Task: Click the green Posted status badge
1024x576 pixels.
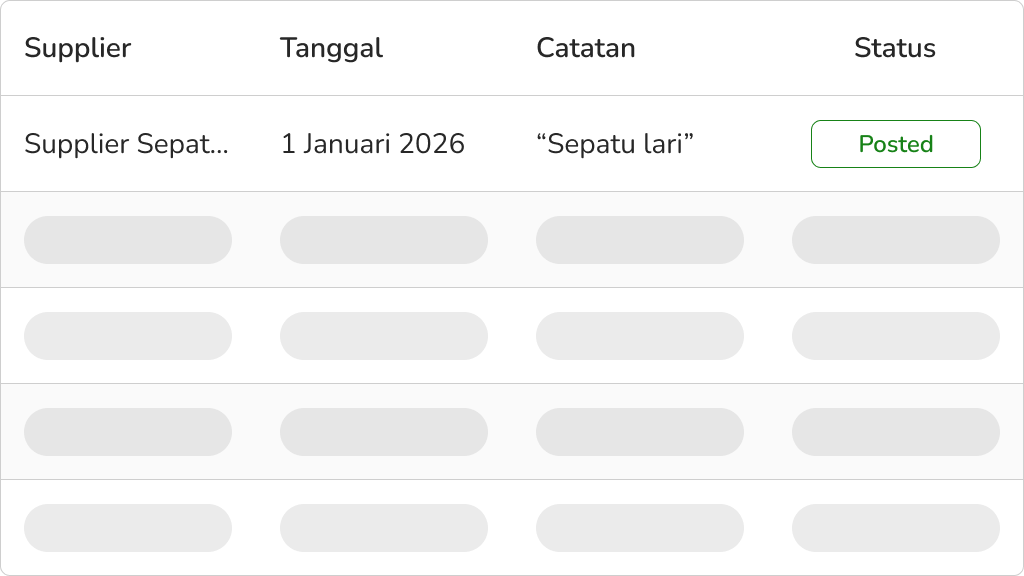Action: click(895, 144)
